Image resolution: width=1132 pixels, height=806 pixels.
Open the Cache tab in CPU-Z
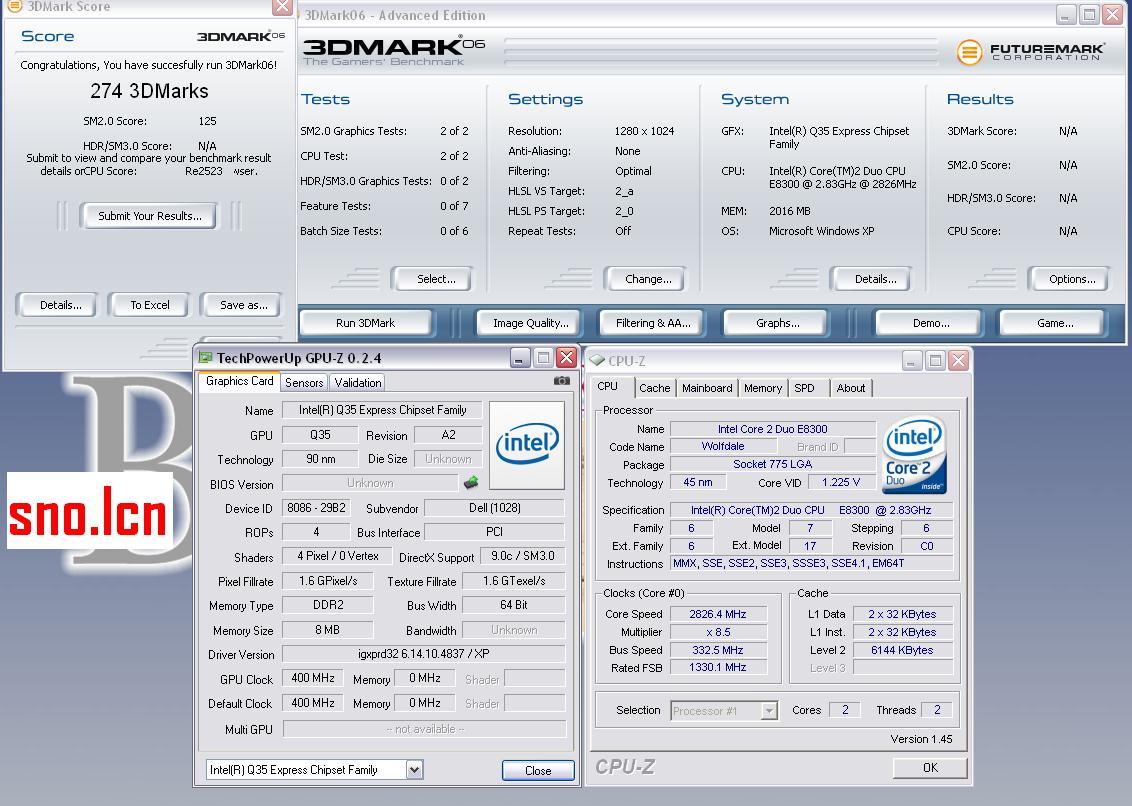pos(655,388)
